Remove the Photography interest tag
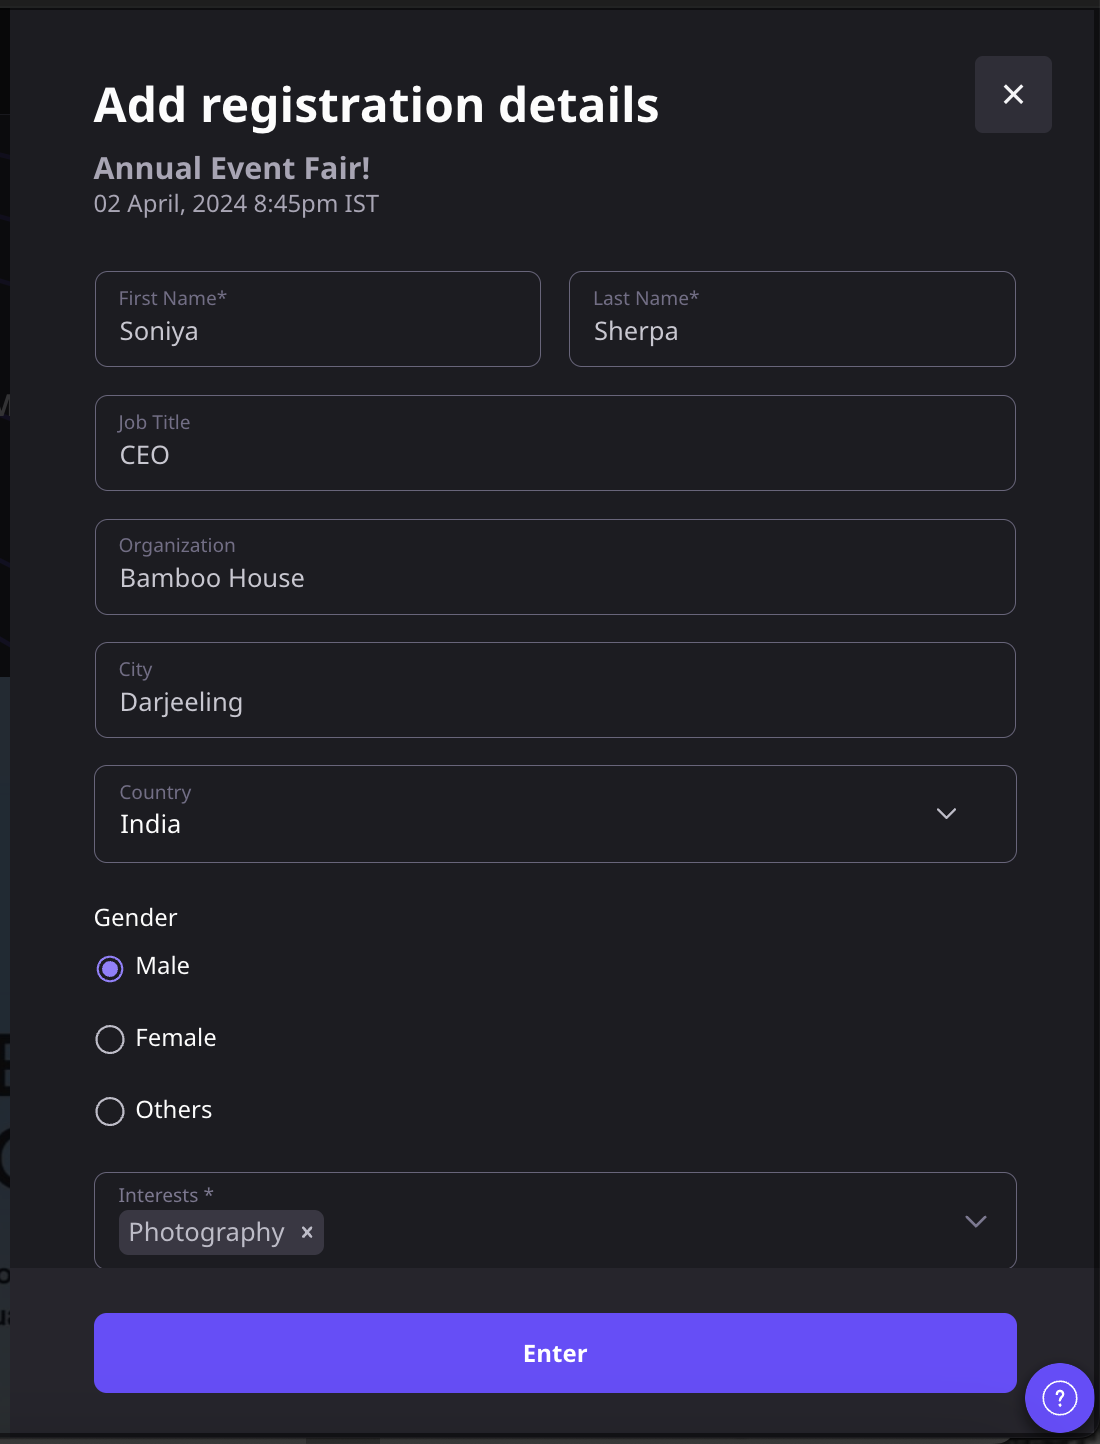This screenshot has height=1444, width=1100. [x=307, y=1232]
